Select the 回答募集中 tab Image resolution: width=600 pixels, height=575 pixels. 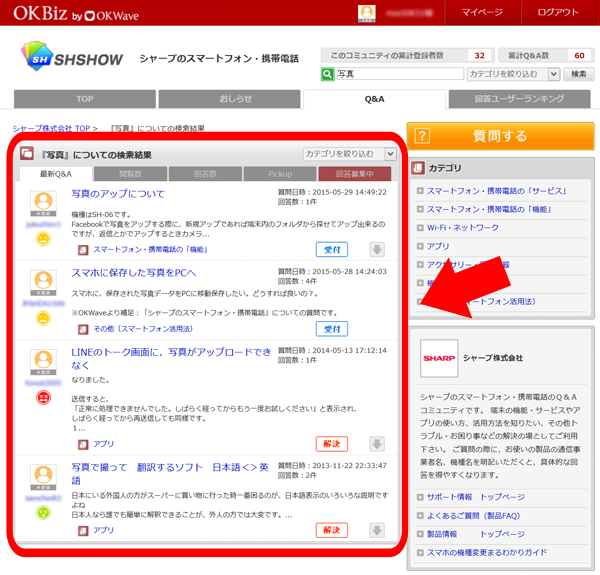click(x=348, y=174)
